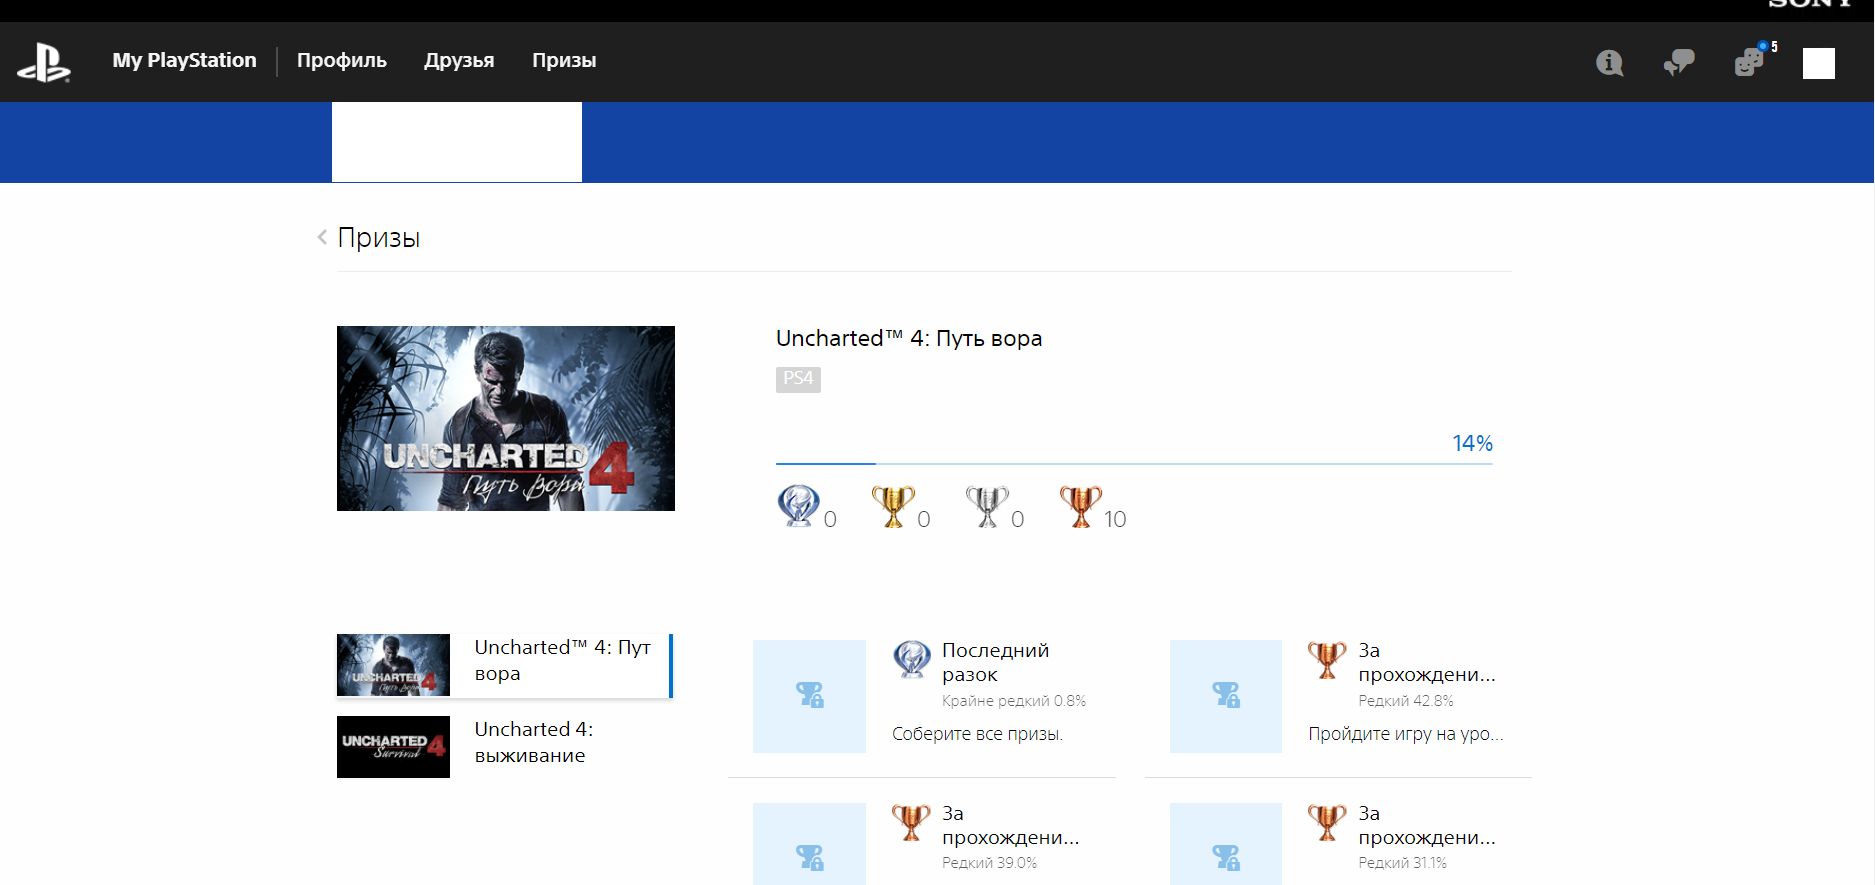This screenshot has height=885, width=1875.
Task: Click the small Uncharted 4 Путь вора thumbnail
Action: coord(393,665)
